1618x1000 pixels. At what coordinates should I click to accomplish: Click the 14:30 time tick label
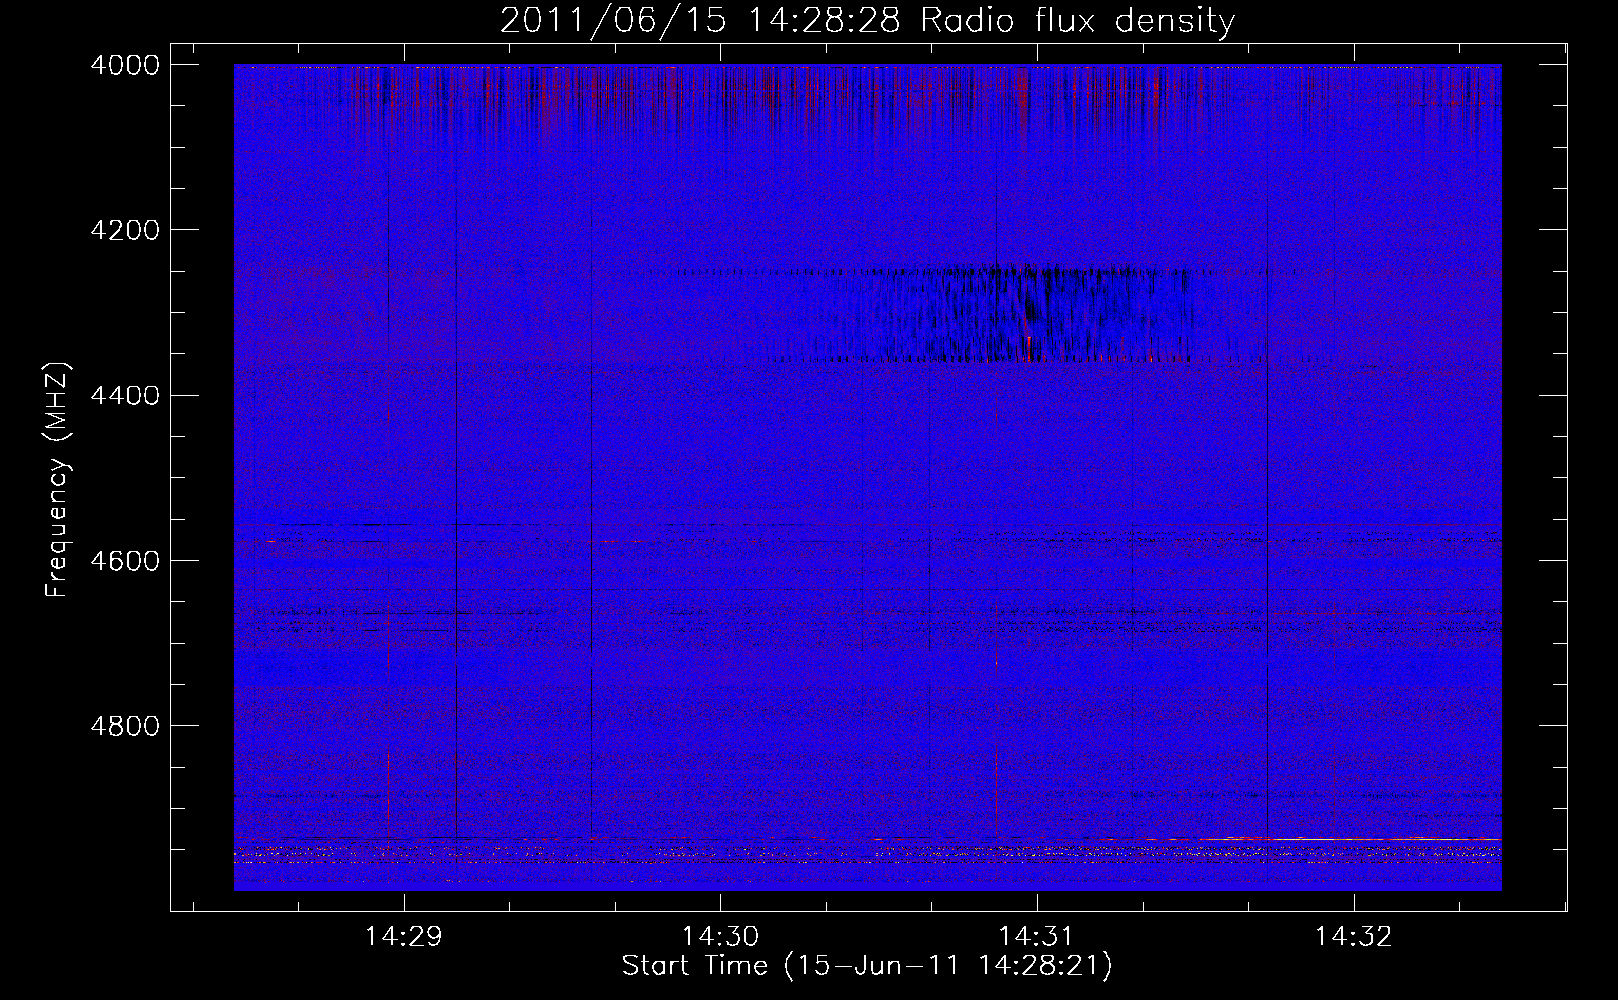tap(720, 937)
